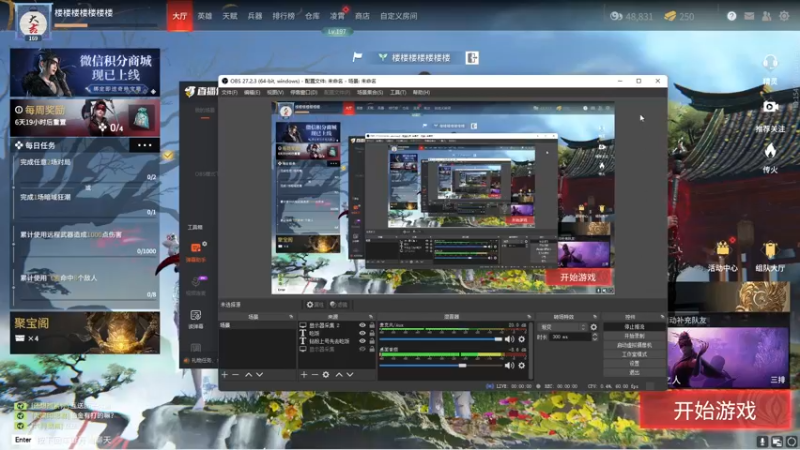Click leave-team door icon beside team name
800x450 pixels.
472,58
